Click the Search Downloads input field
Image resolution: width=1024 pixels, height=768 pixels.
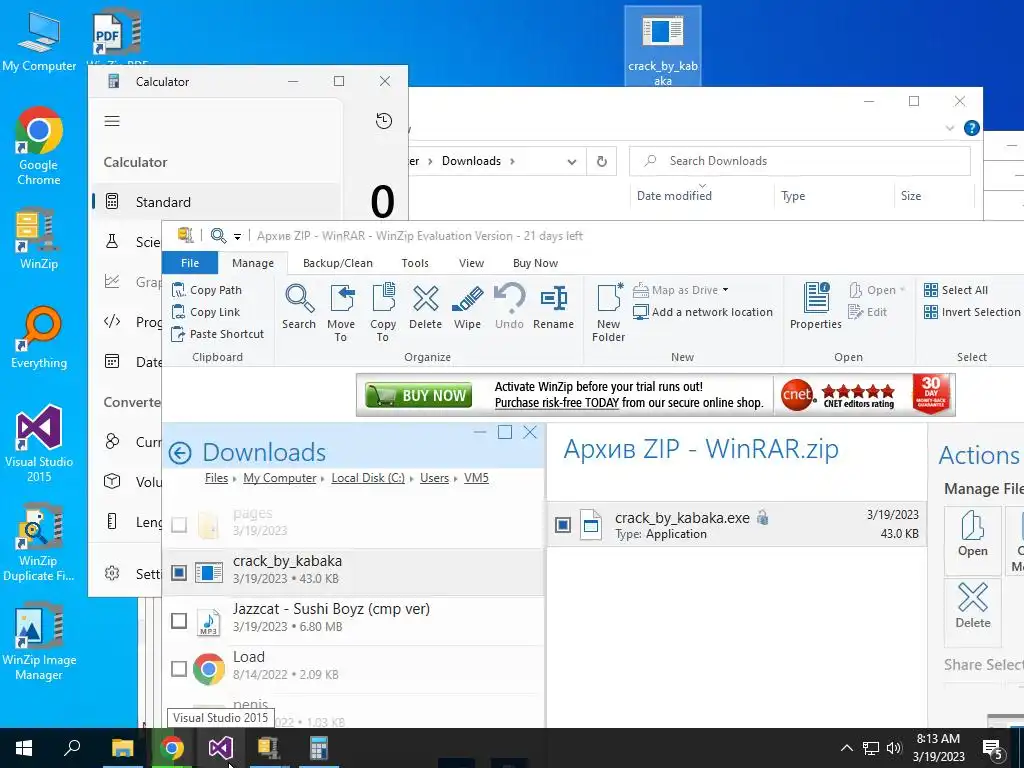pyautogui.click(x=799, y=161)
